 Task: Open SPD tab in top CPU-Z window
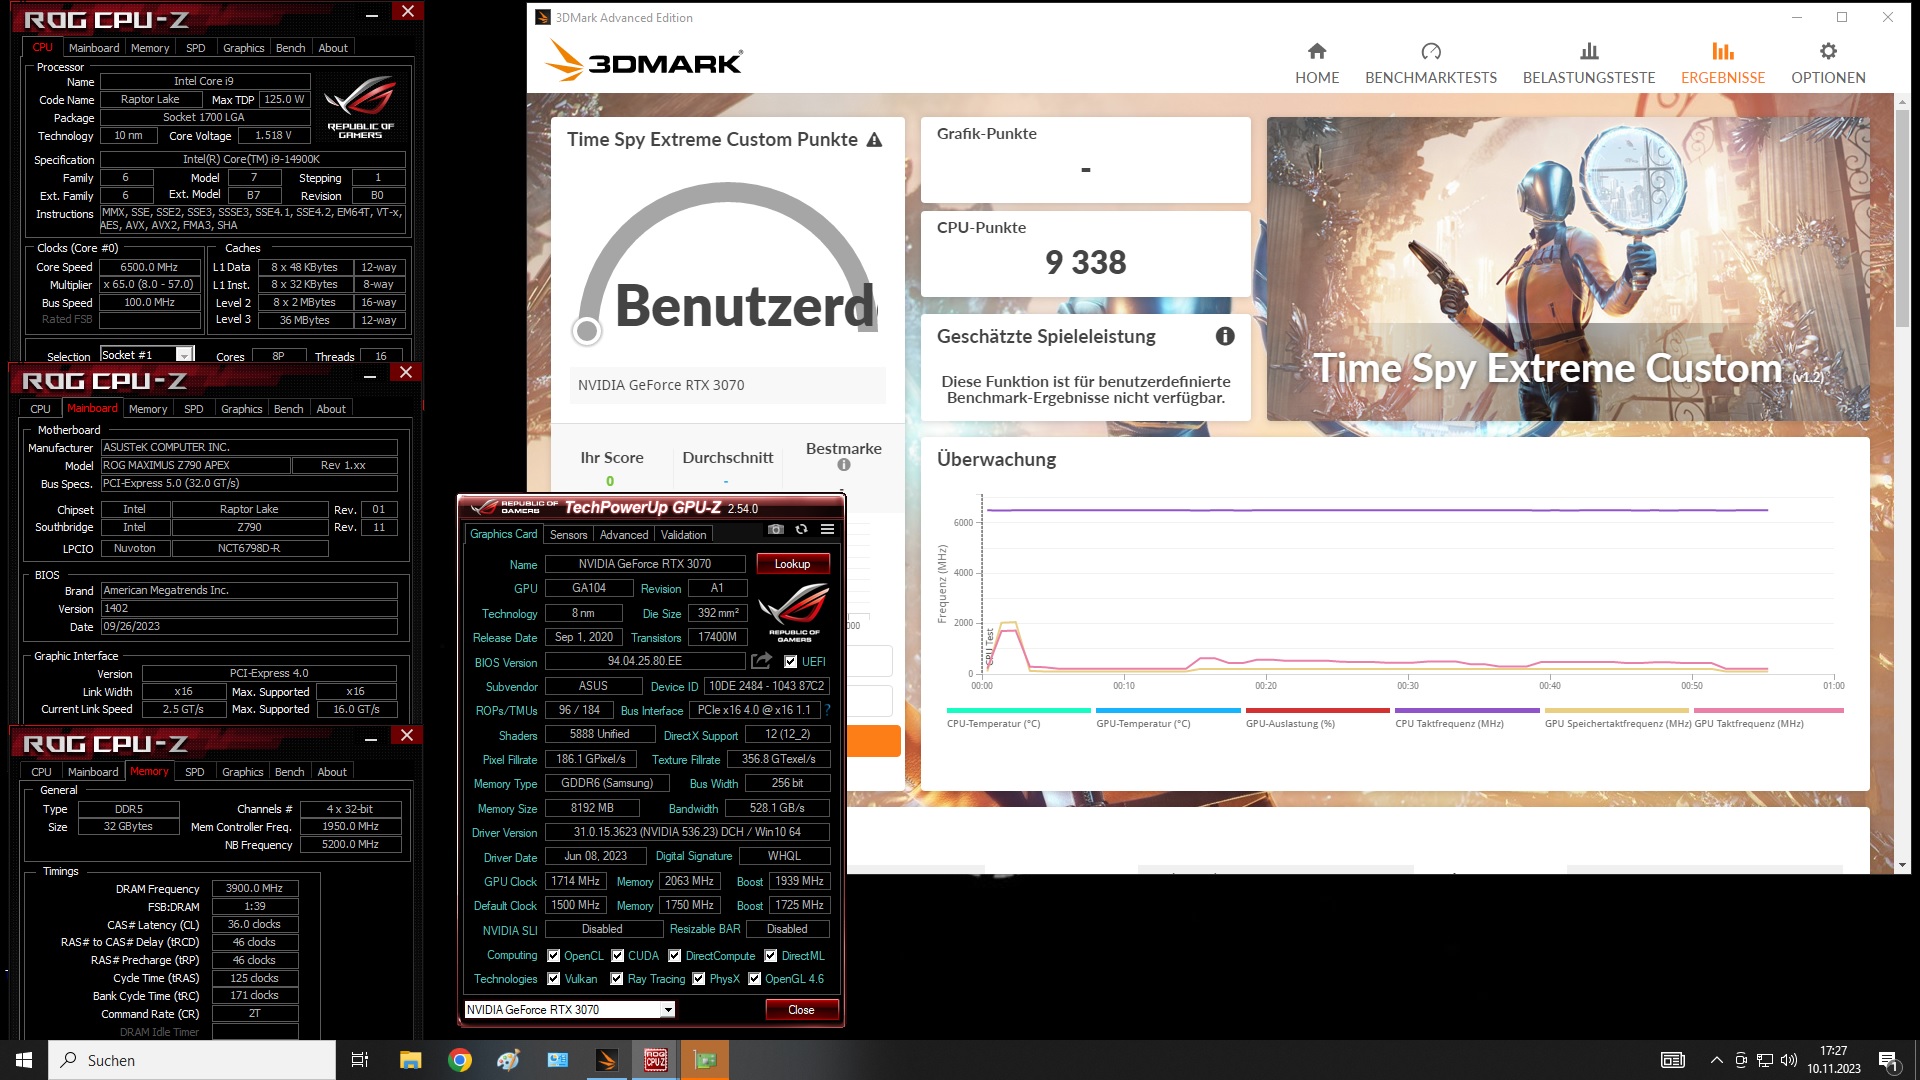pos(195,48)
